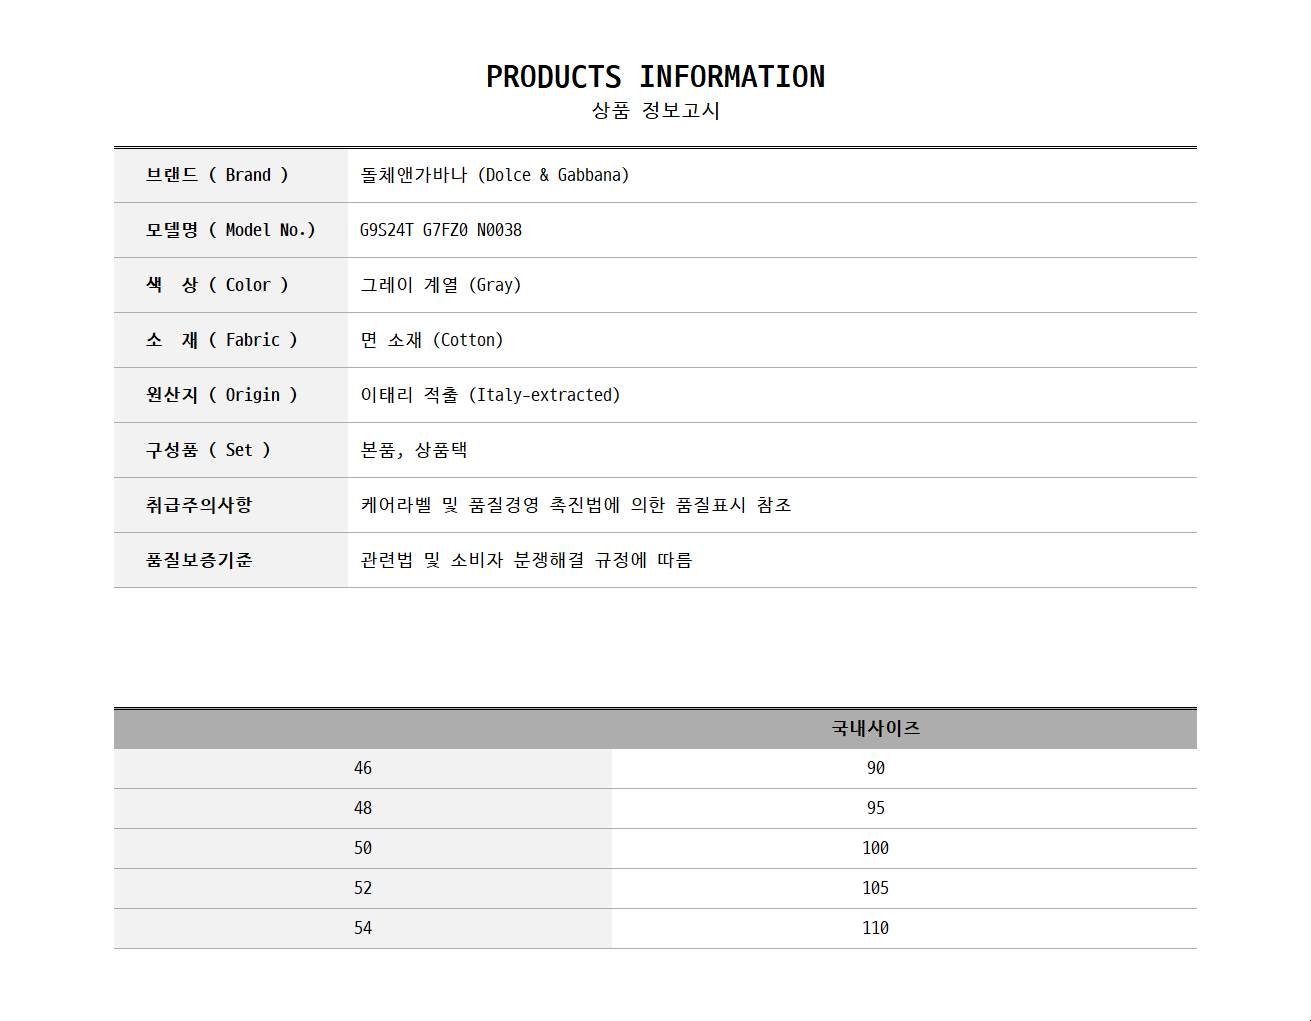Viewport: 1311px width, 1021px height.
Task: Select the Gray color value text
Action: 441,285
